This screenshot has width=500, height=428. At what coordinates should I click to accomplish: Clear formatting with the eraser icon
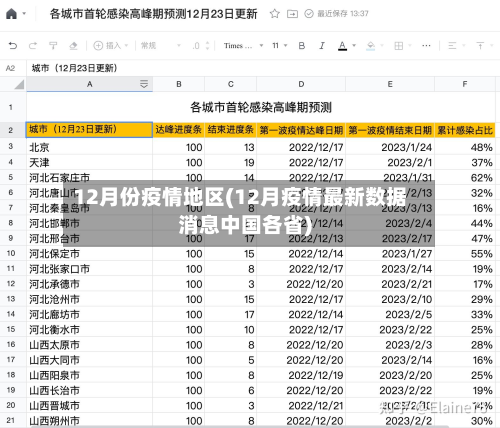(73, 45)
